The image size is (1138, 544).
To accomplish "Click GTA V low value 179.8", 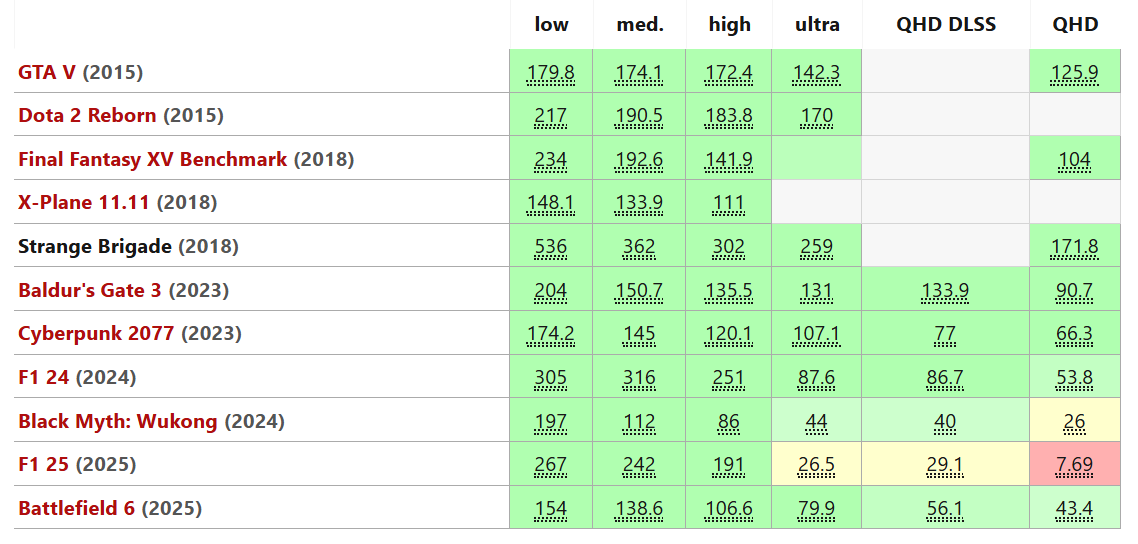I will point(552,73).
